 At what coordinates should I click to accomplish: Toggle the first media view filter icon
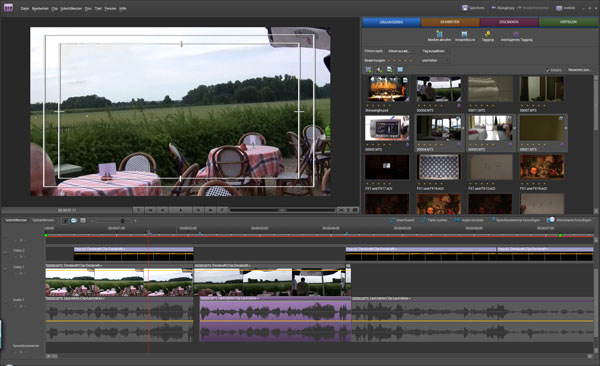point(368,69)
